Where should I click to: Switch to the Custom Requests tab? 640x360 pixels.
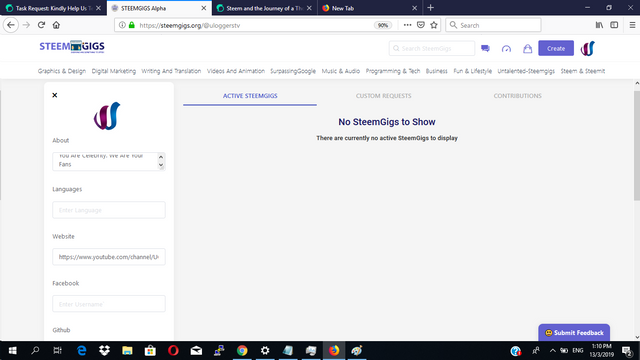coord(383,96)
